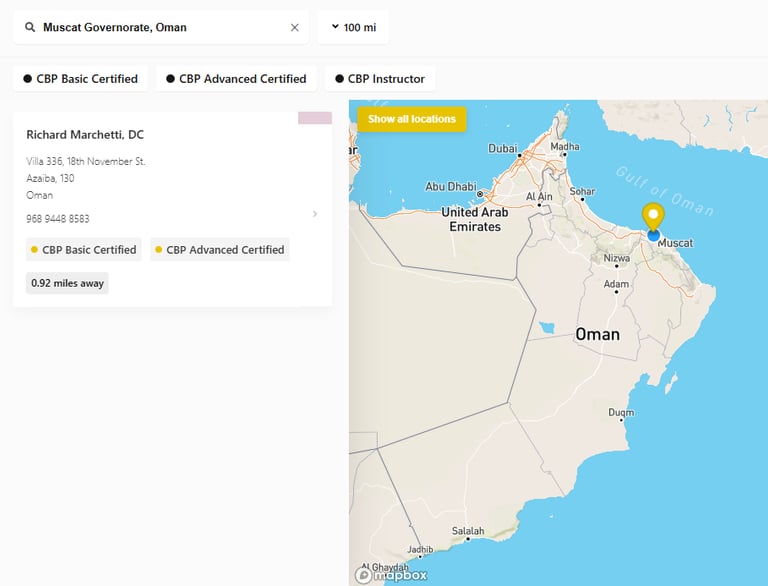
Task: Click the Show all locations button
Action: click(412, 119)
